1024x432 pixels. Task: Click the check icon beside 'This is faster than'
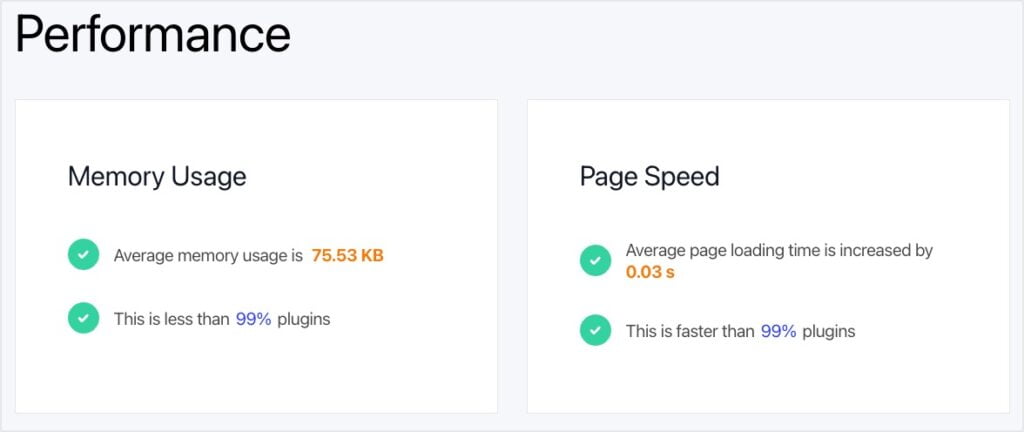click(595, 330)
